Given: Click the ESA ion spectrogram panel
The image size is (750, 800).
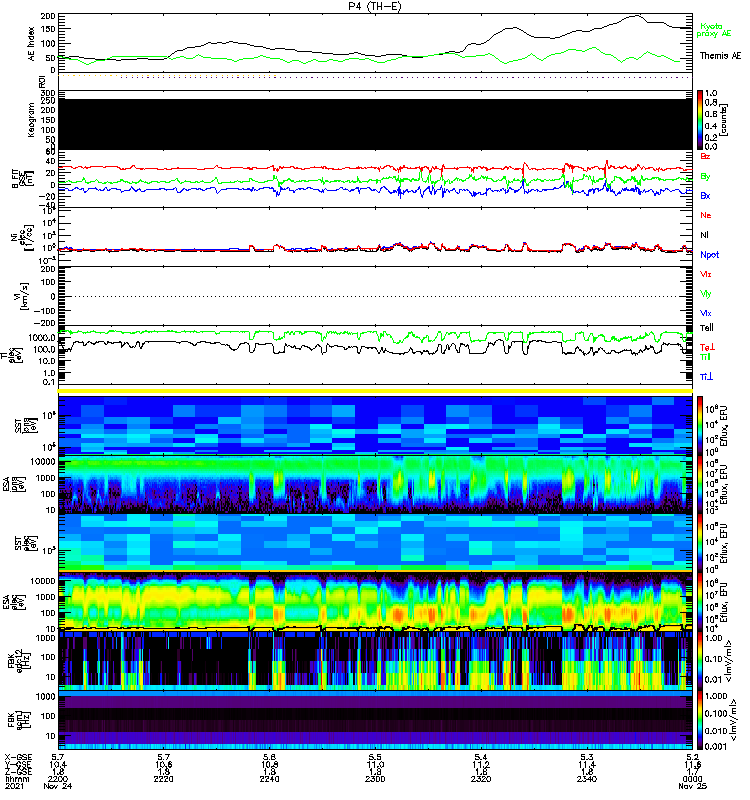Looking at the screenshot, I should [376, 484].
